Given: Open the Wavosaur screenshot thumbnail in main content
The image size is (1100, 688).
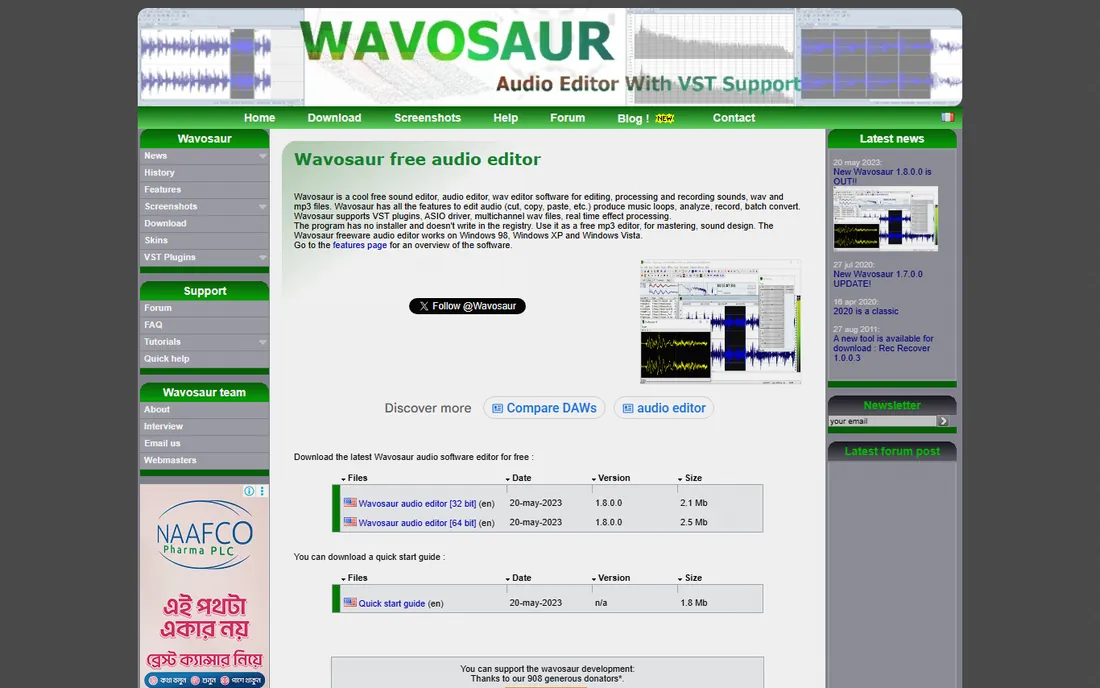Looking at the screenshot, I should [720, 322].
